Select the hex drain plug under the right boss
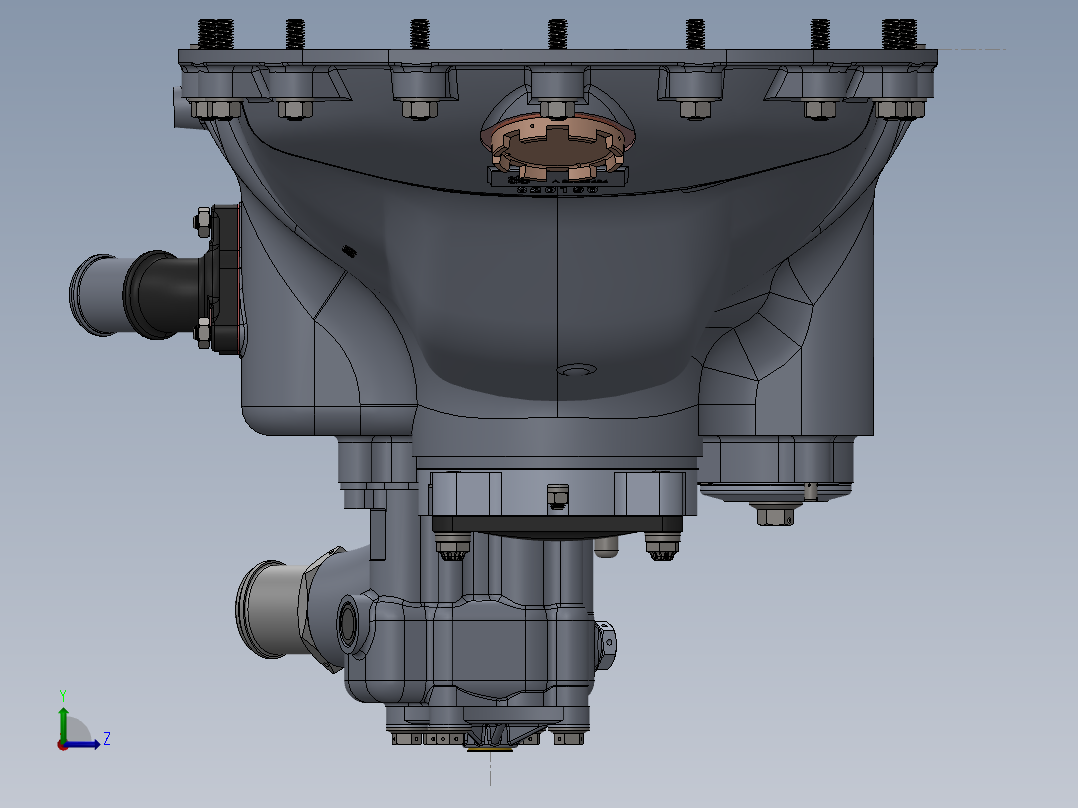The image size is (1078, 808). pos(775,514)
